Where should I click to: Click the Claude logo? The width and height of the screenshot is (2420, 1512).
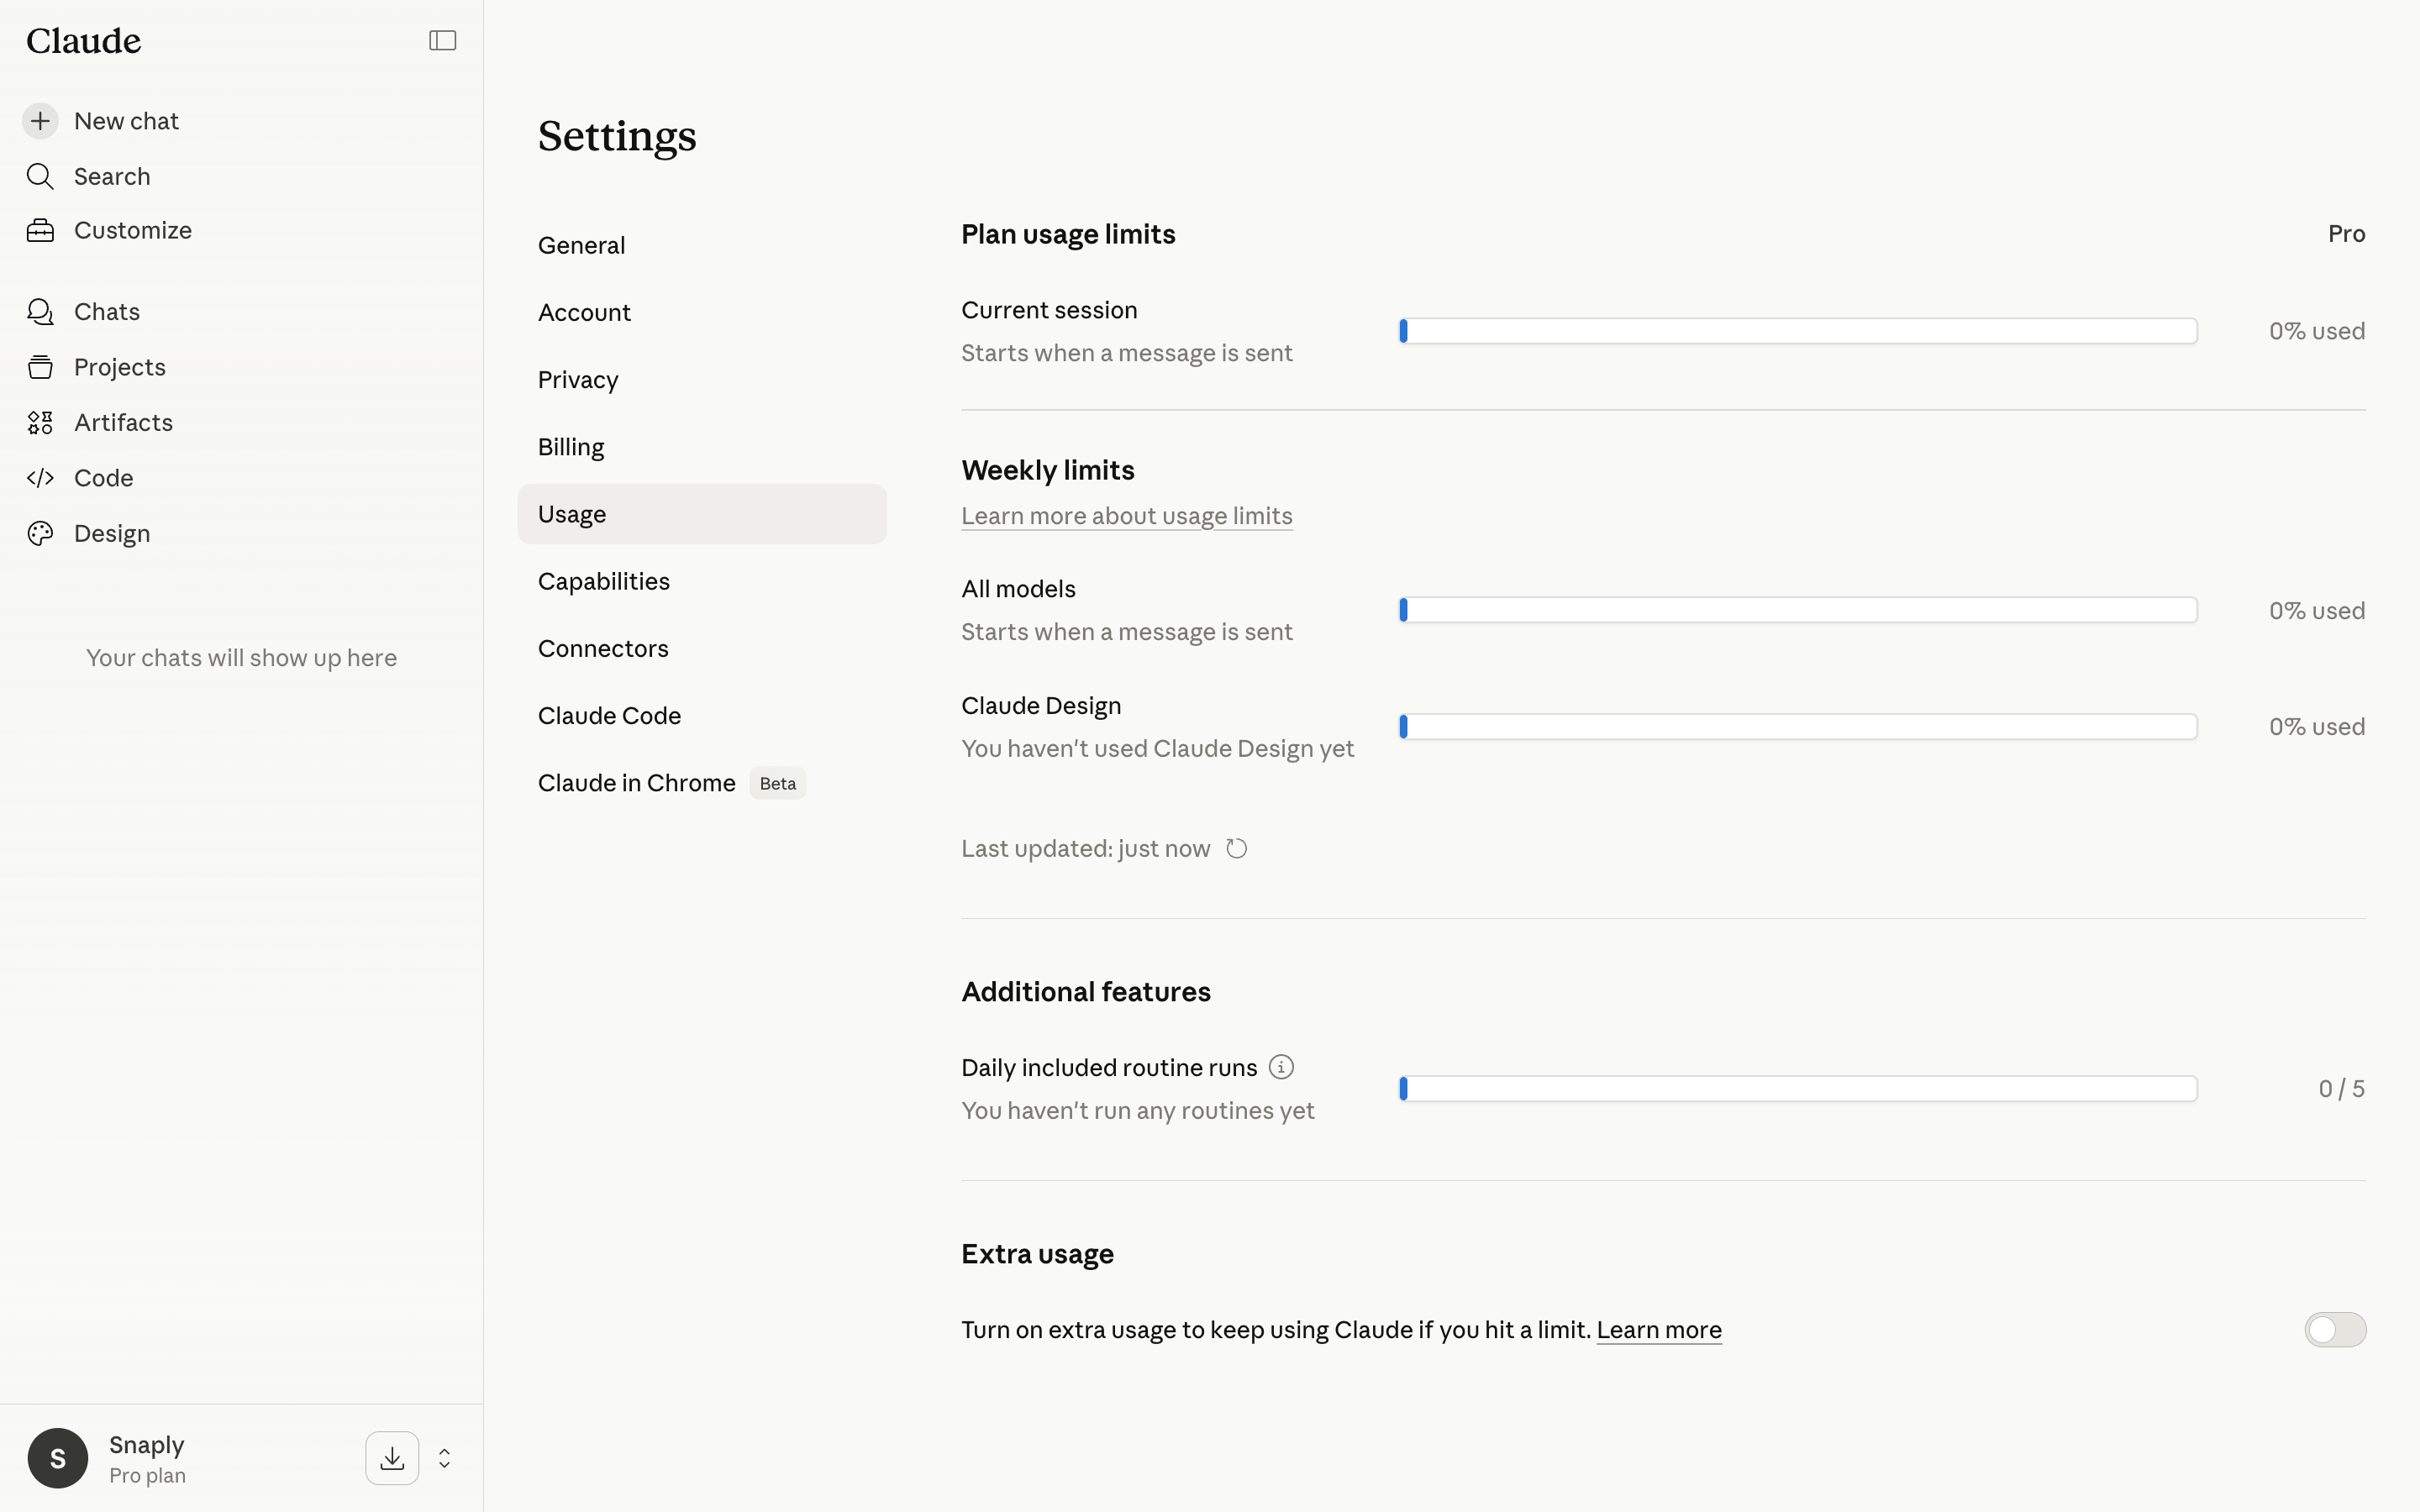coord(84,40)
